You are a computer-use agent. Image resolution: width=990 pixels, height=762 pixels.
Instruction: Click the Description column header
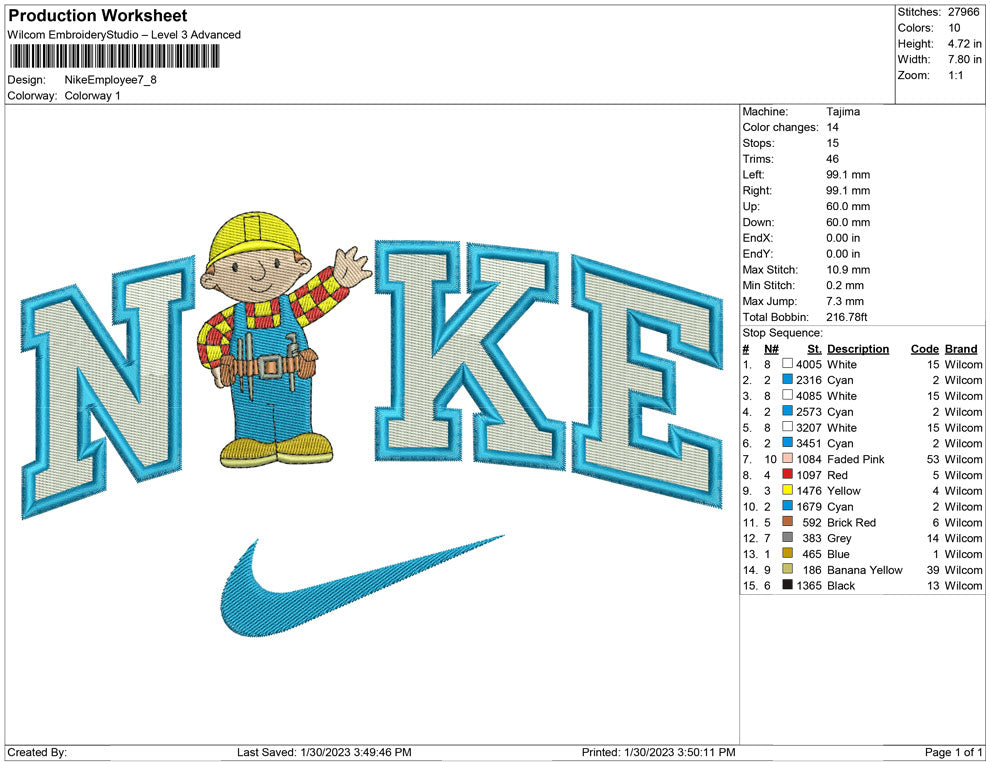(x=858, y=349)
